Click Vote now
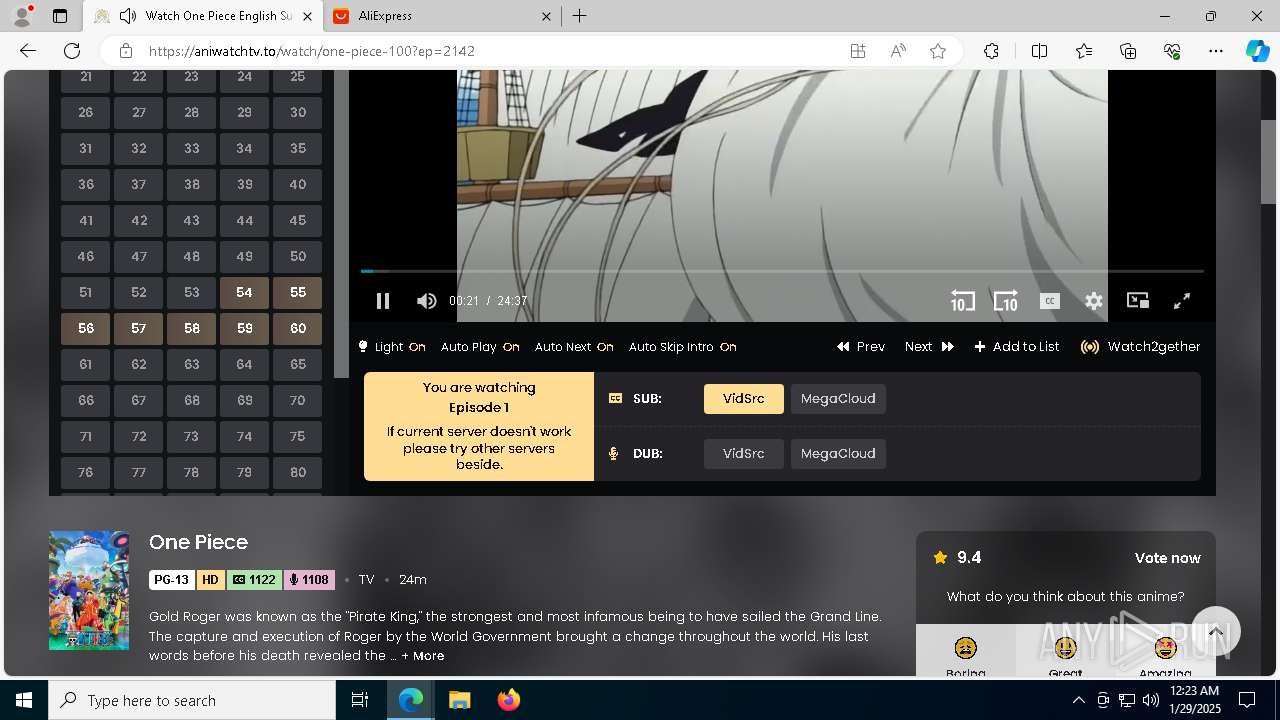 [x=1167, y=558]
